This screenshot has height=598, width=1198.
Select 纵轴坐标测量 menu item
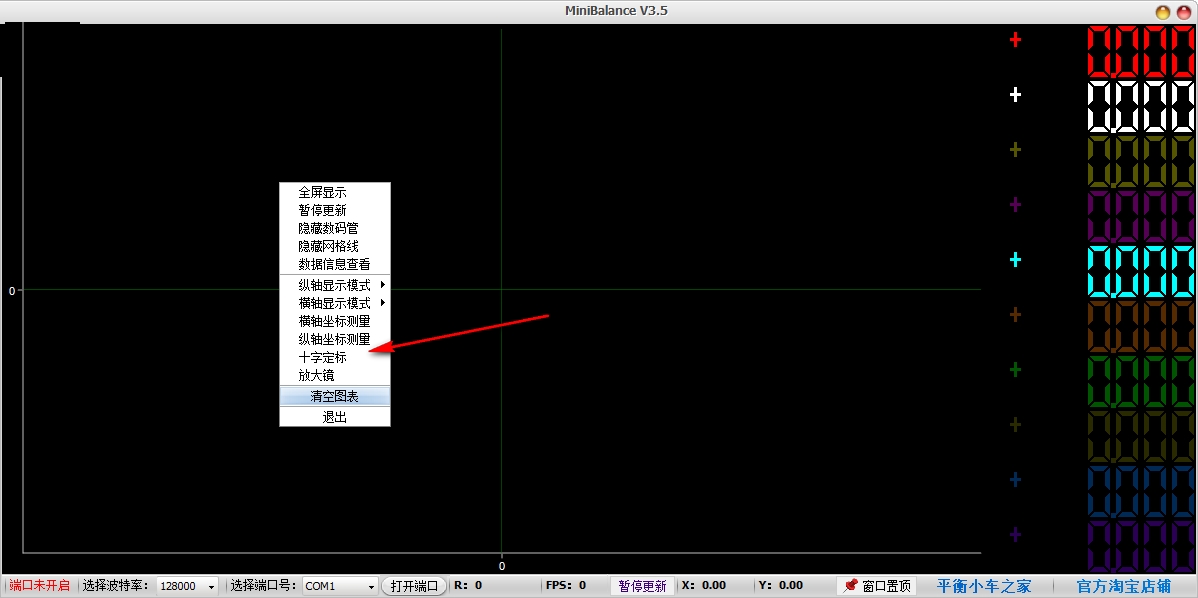335,339
